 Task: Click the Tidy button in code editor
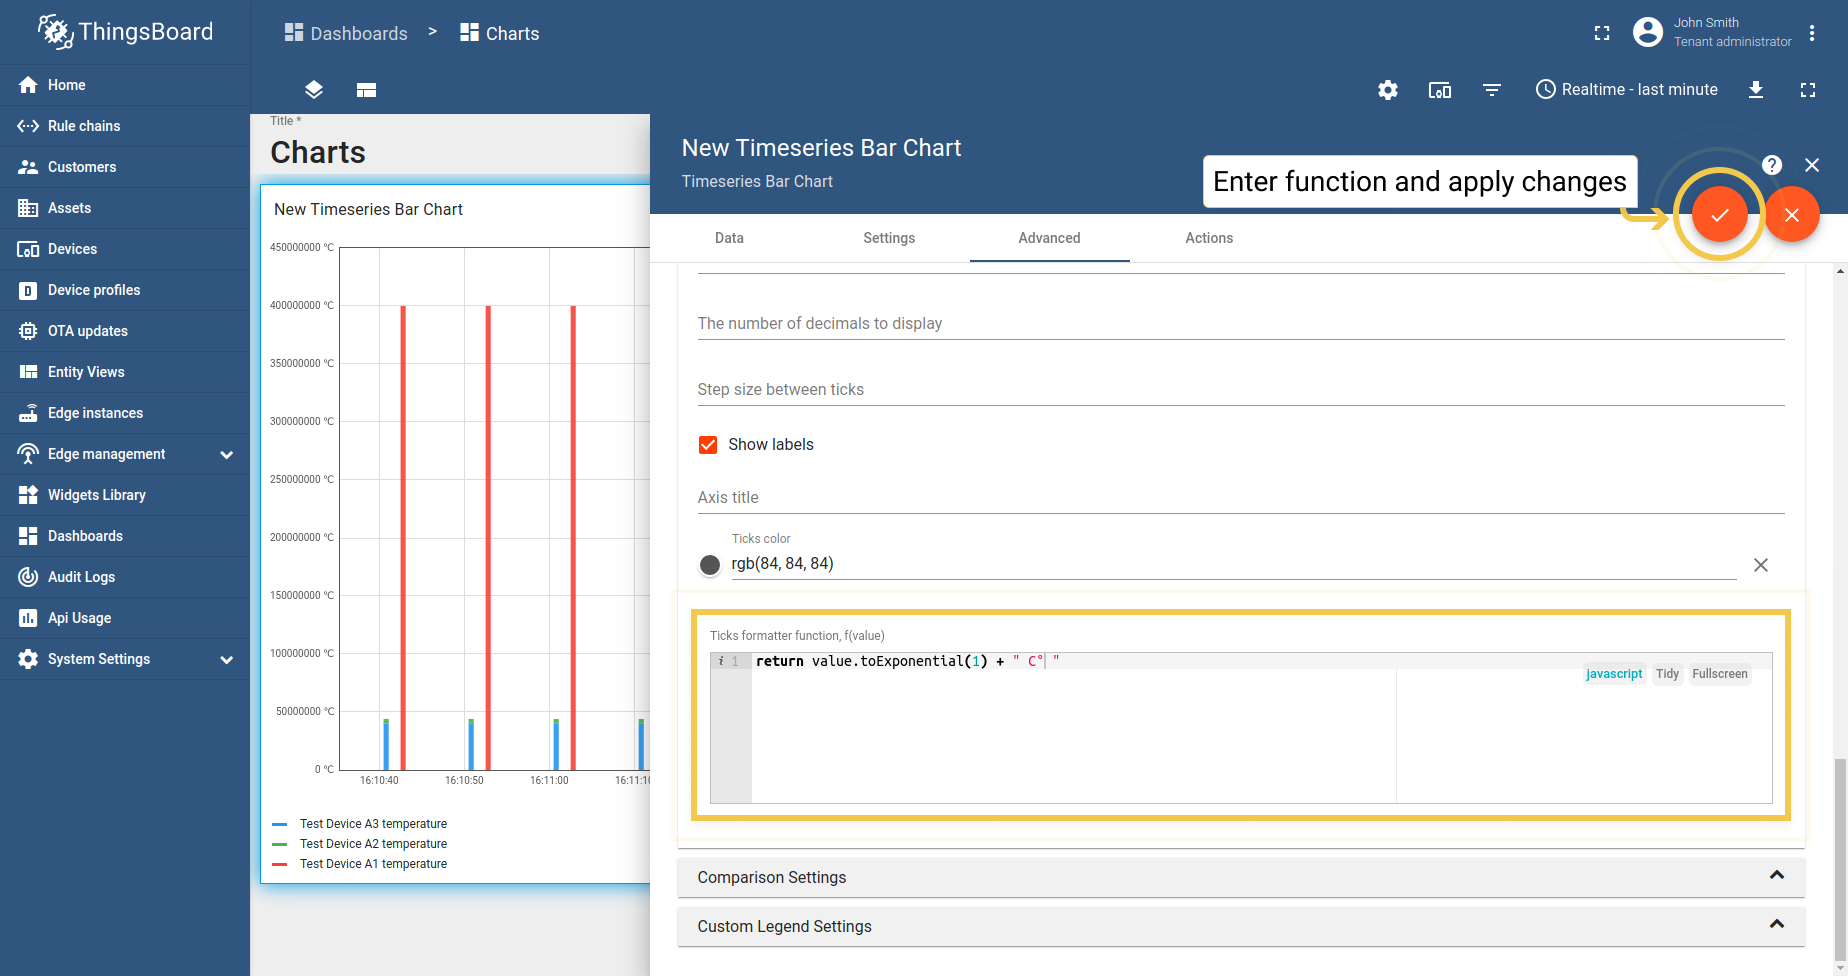coord(1667,674)
